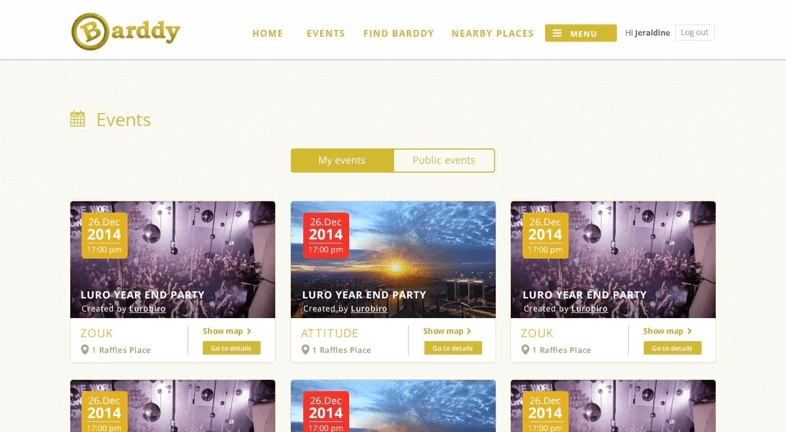
Task: Go to details of ATTITUDE event
Action: point(453,348)
